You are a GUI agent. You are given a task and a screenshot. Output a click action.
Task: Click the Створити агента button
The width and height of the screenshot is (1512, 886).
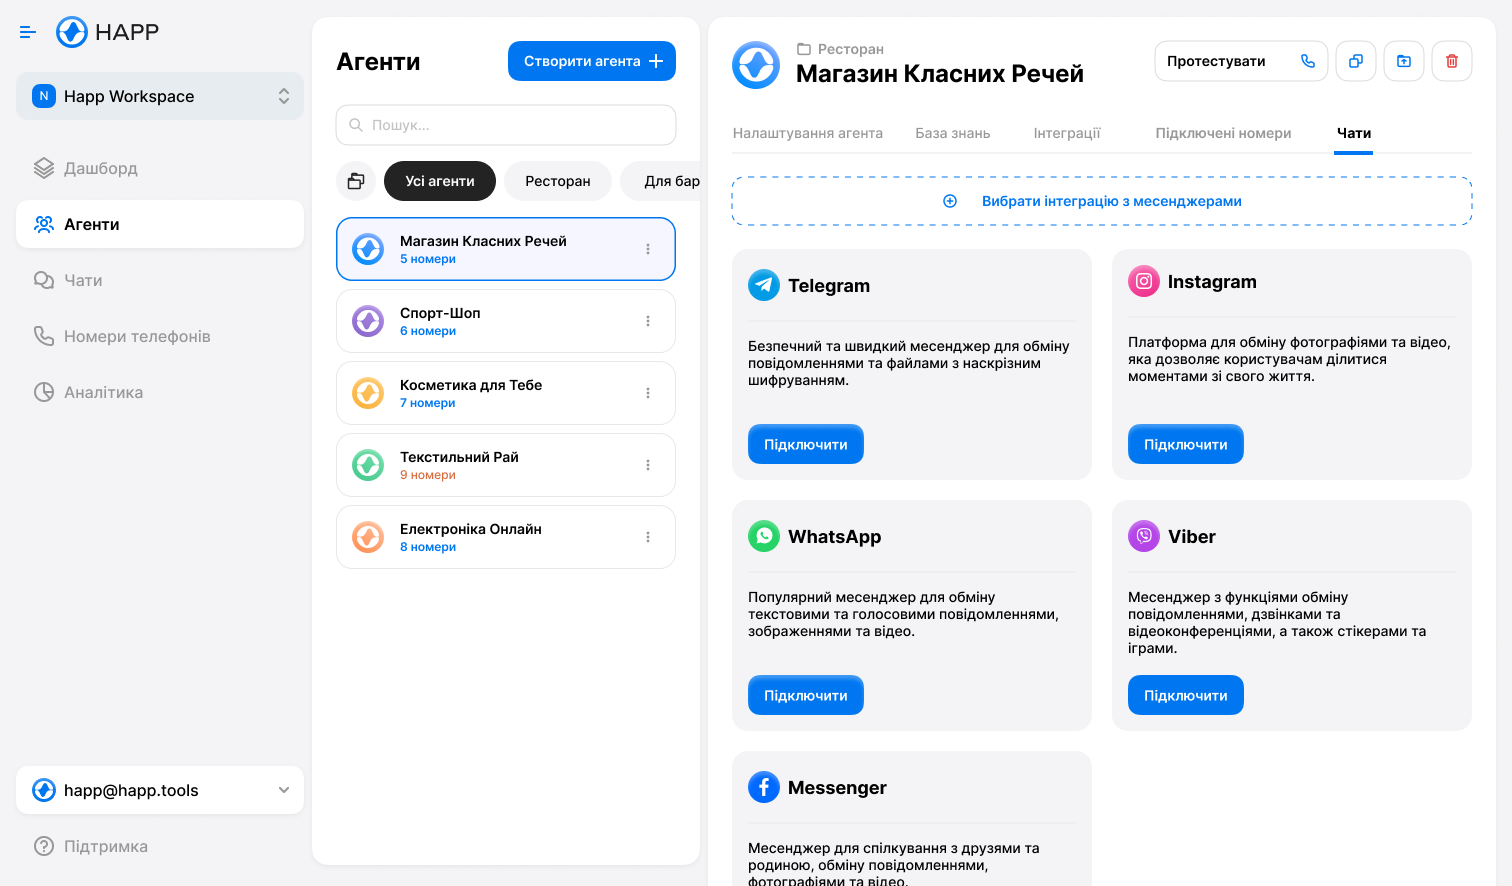point(591,61)
